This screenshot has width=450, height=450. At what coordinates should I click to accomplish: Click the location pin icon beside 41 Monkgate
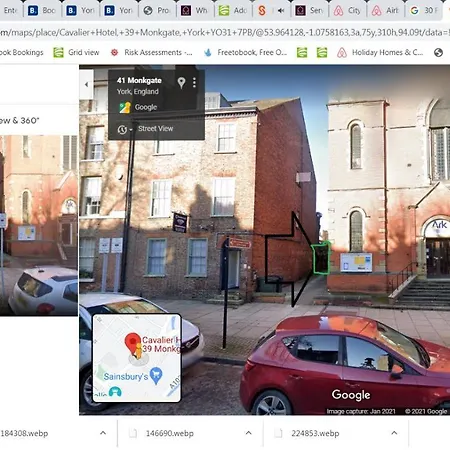181,82
